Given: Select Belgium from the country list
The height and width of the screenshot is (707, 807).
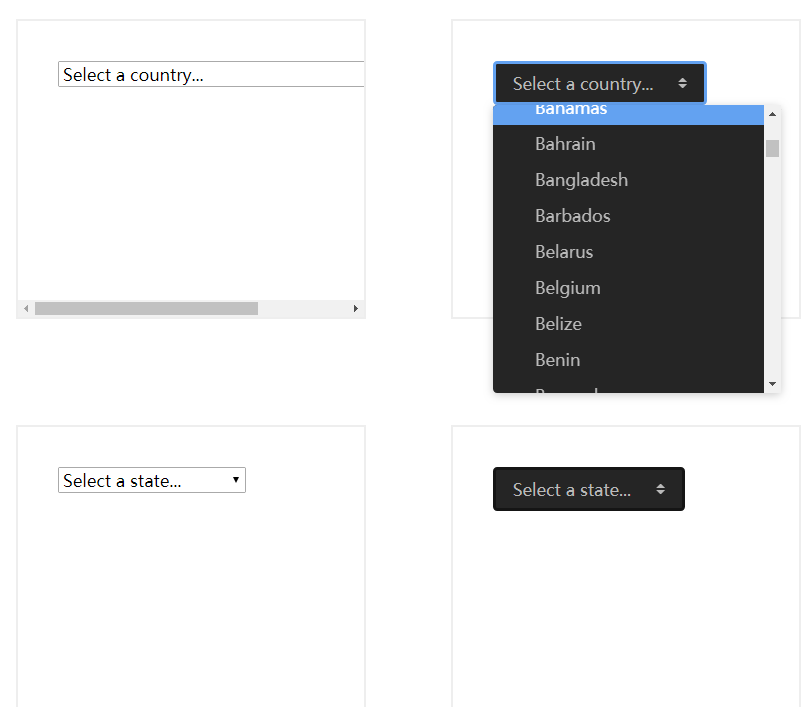Looking at the screenshot, I should [628, 288].
